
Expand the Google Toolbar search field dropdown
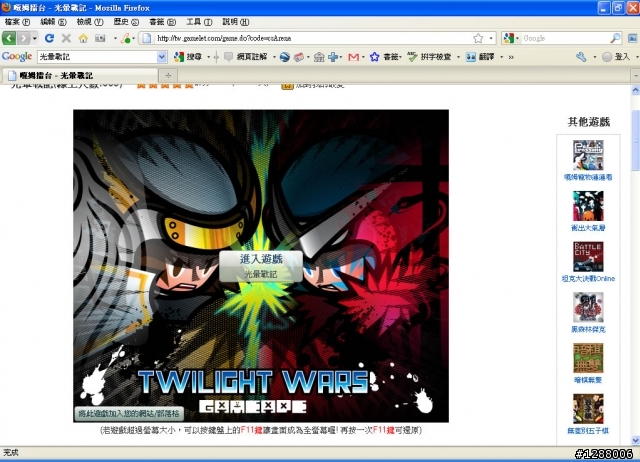162,57
